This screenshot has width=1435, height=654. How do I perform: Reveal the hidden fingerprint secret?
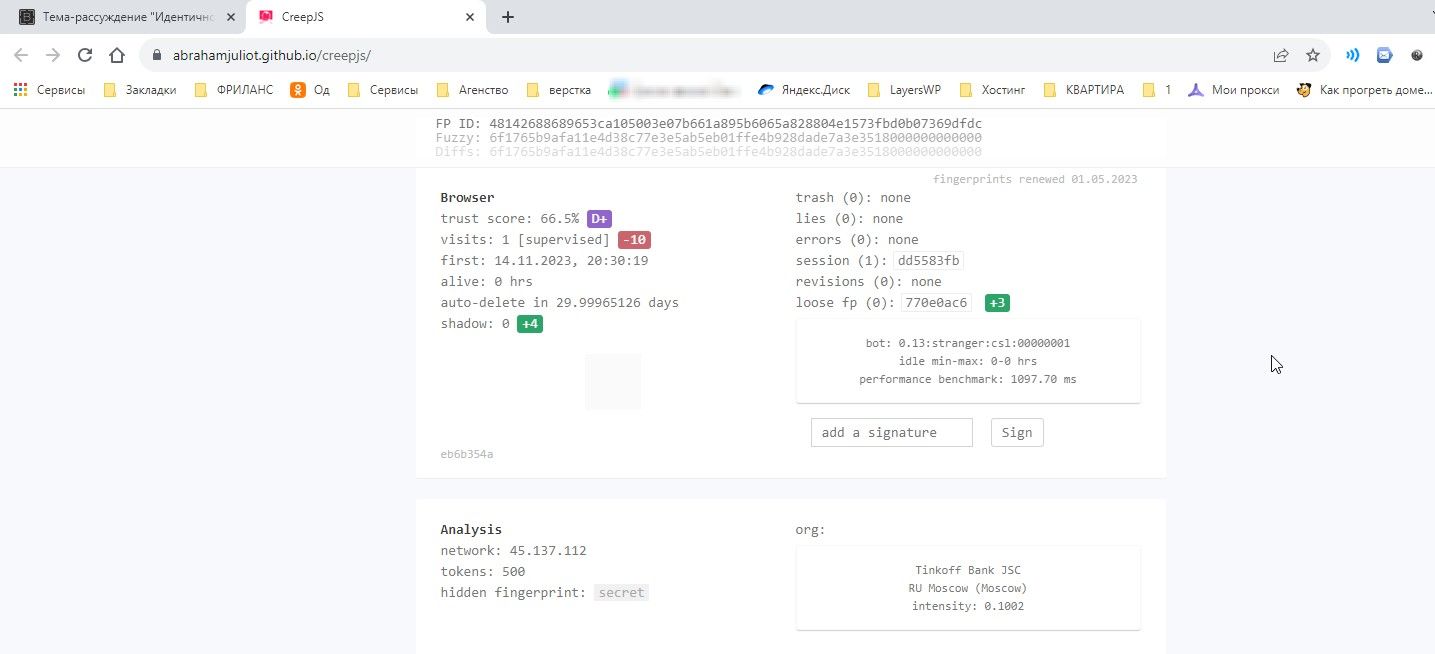621,593
